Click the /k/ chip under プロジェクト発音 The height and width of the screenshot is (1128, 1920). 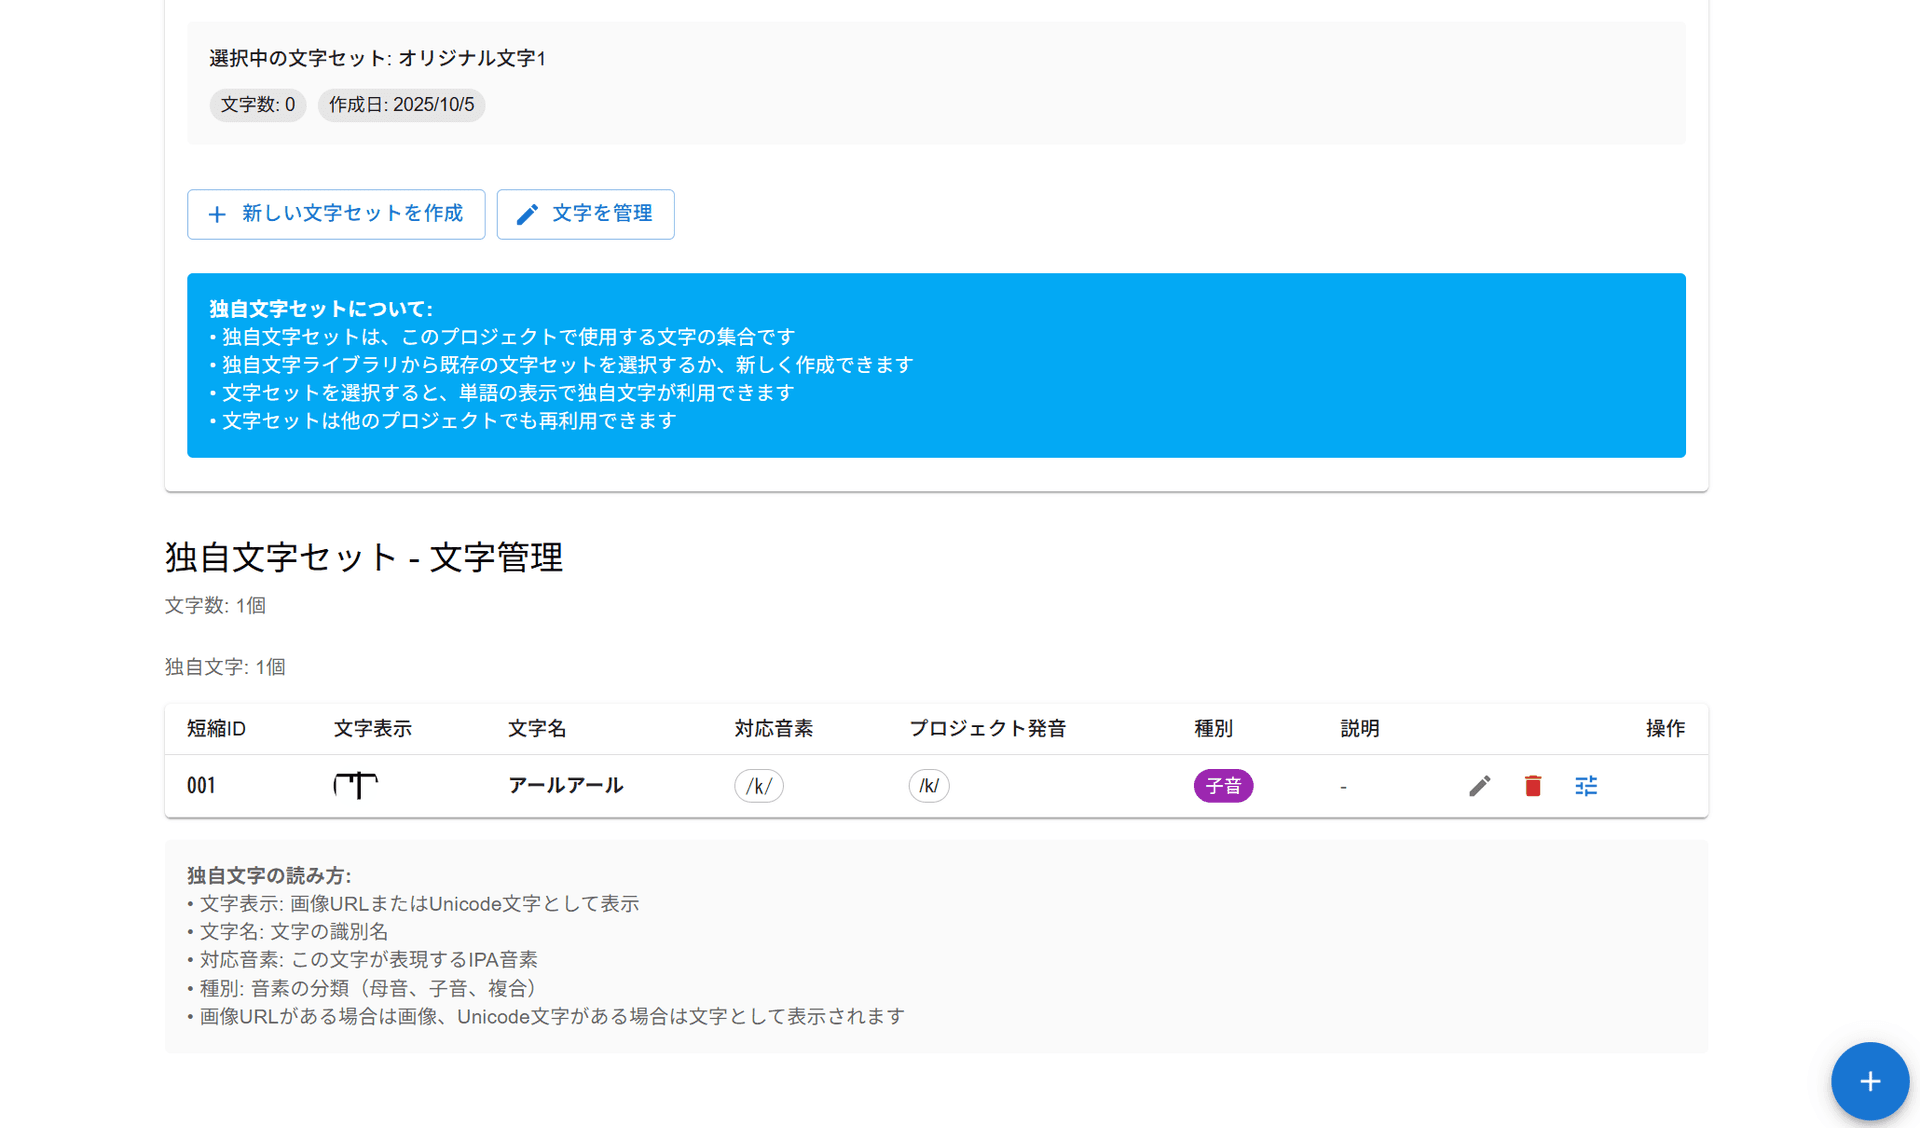pos(928,786)
